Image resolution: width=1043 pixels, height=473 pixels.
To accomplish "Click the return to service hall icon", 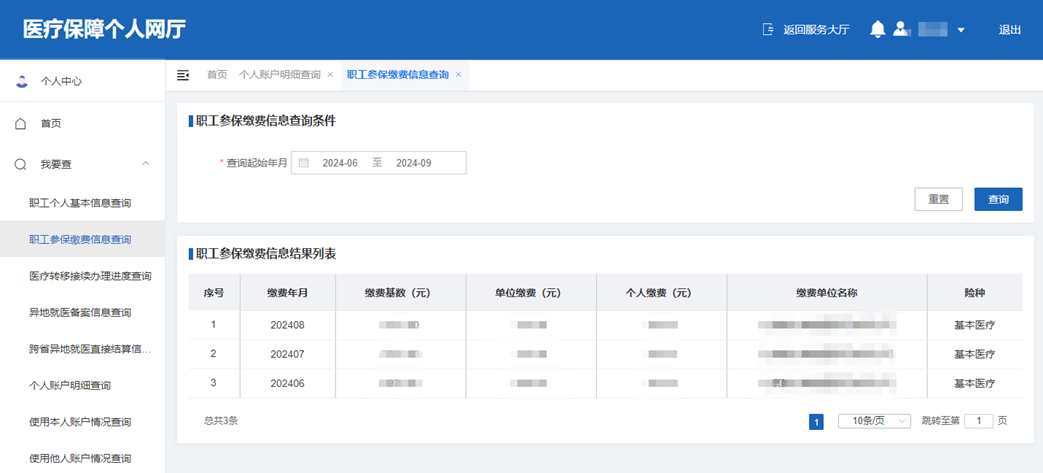I will [768, 29].
